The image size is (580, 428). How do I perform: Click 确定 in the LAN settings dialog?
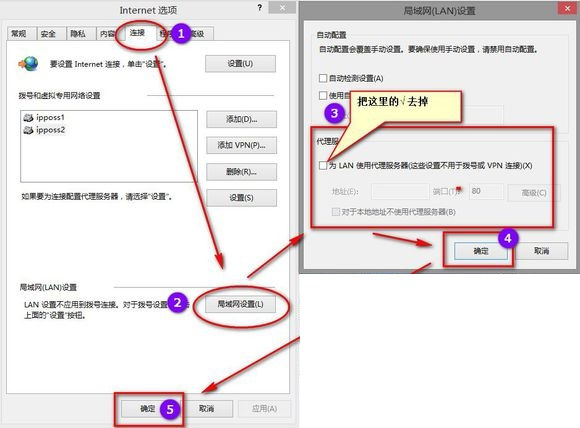tap(481, 251)
